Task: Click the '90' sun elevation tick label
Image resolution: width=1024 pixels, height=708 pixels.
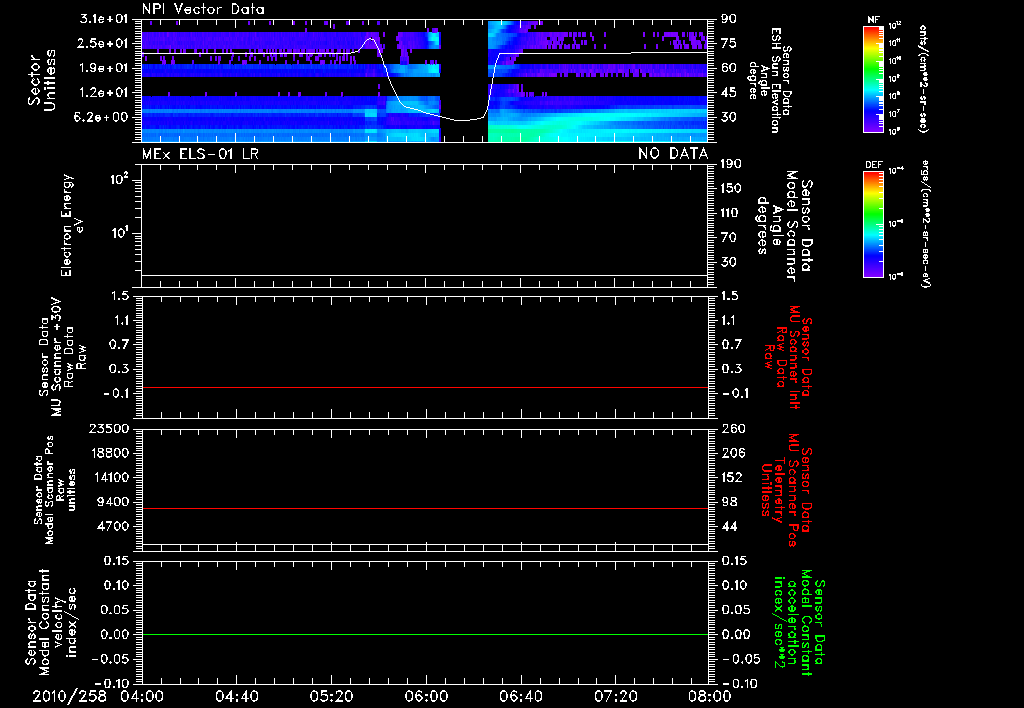Action: point(729,19)
